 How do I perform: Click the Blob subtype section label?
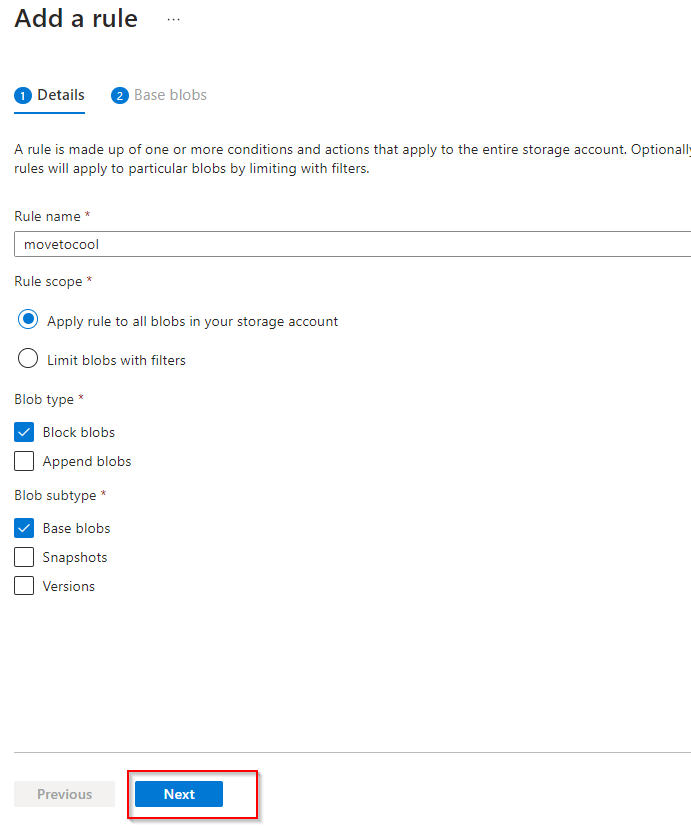pyautogui.click(x=57, y=495)
